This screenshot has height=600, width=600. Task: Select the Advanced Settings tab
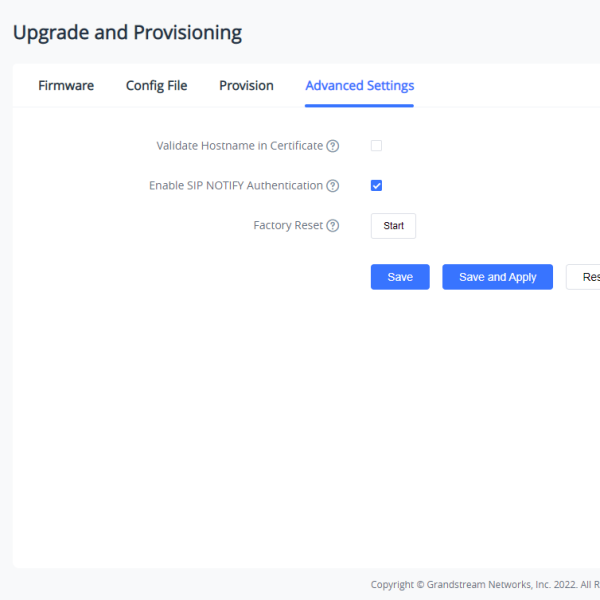coord(359,86)
